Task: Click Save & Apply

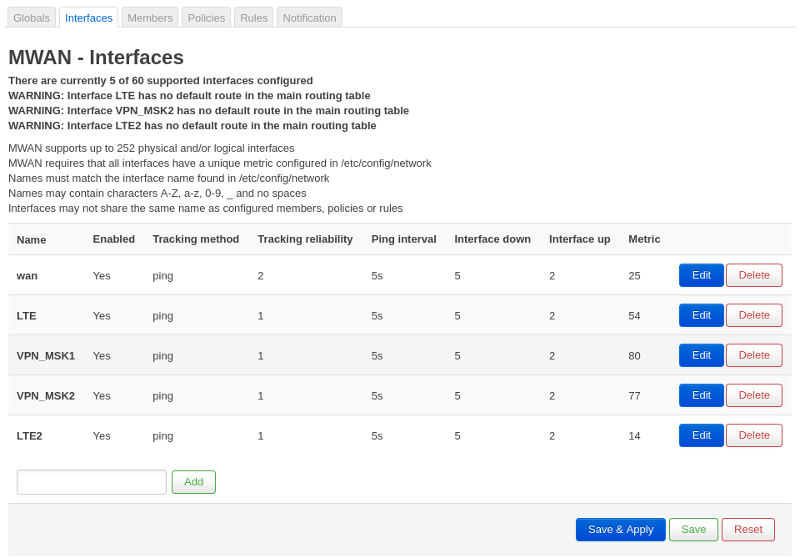Action: tap(620, 529)
